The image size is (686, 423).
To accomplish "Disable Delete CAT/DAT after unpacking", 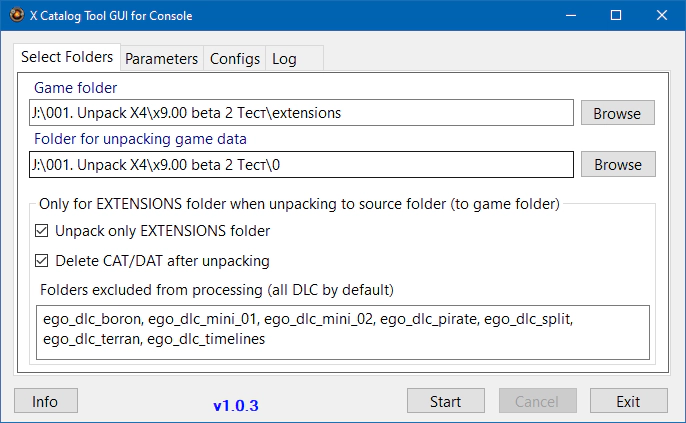I will 42,261.
